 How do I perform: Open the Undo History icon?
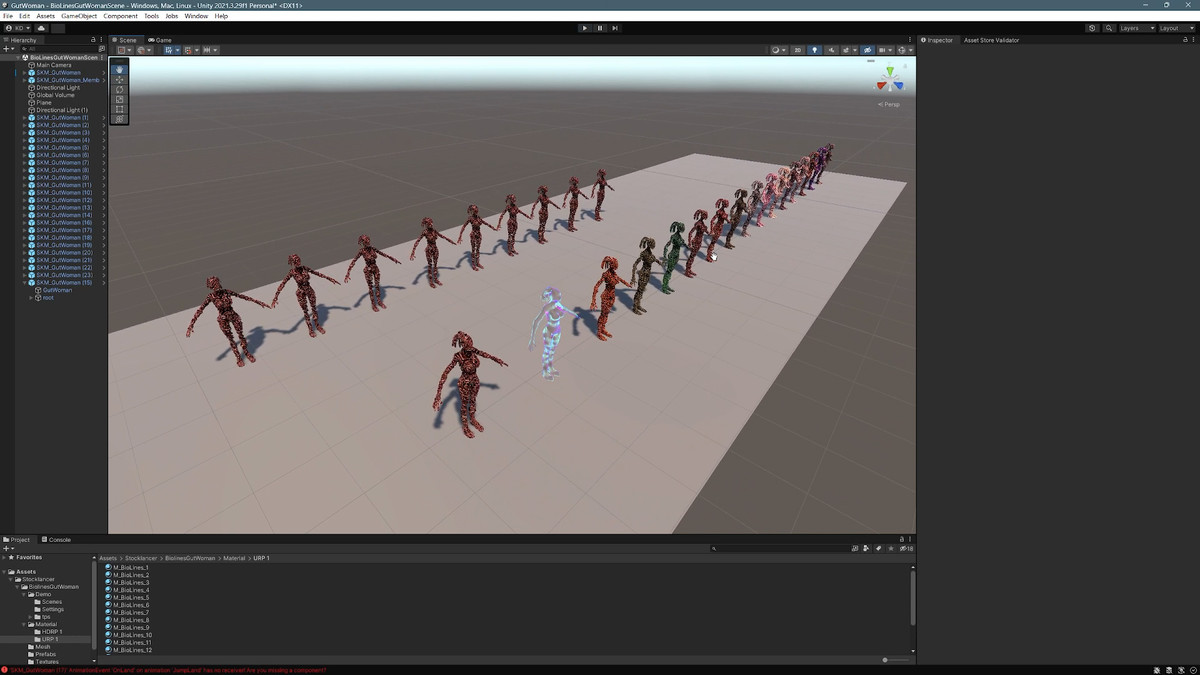coord(1092,28)
